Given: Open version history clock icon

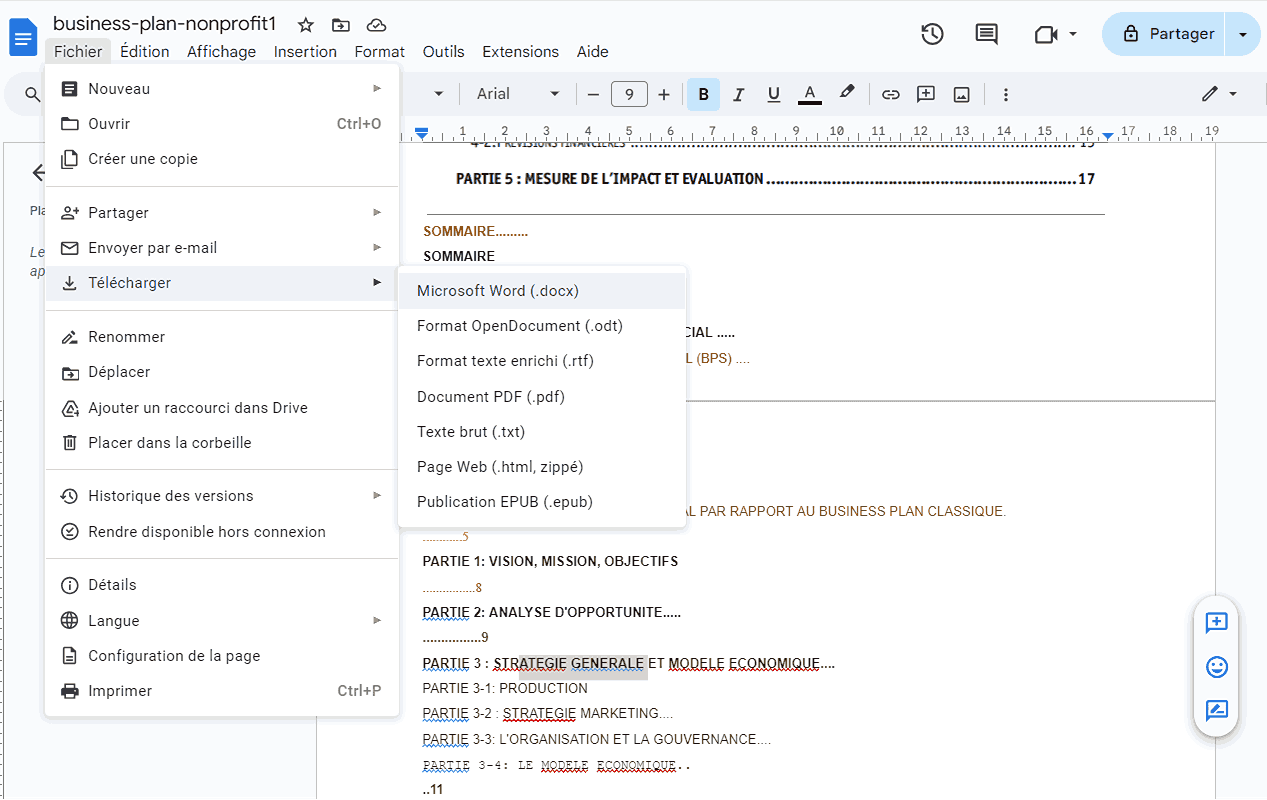Looking at the screenshot, I should pyautogui.click(x=932, y=34).
